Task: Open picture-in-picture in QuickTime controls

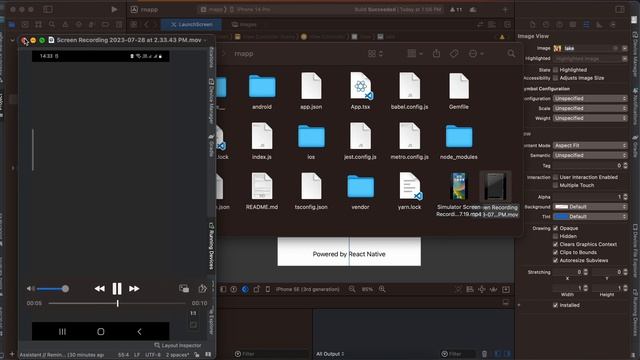Action: (x=184, y=289)
